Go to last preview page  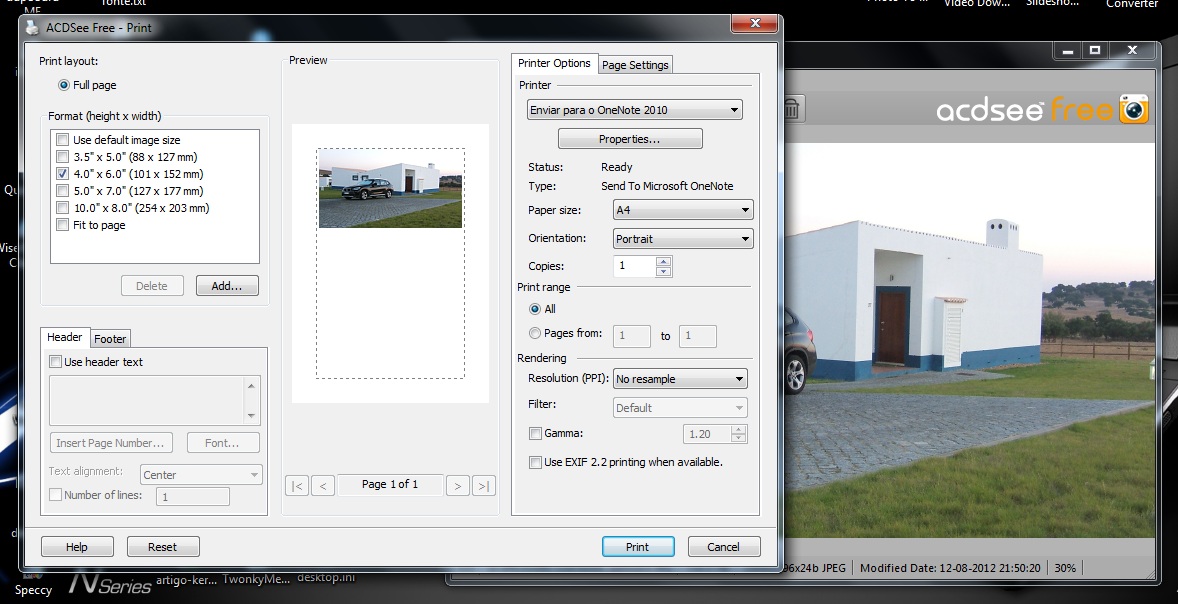pyautogui.click(x=484, y=485)
